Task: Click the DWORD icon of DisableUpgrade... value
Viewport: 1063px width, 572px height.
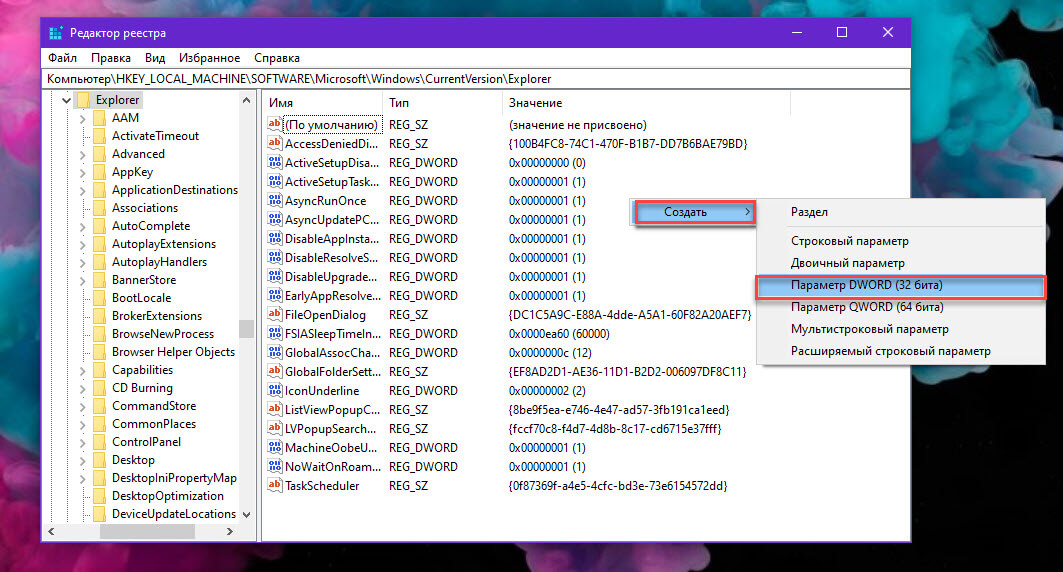Action: point(275,276)
